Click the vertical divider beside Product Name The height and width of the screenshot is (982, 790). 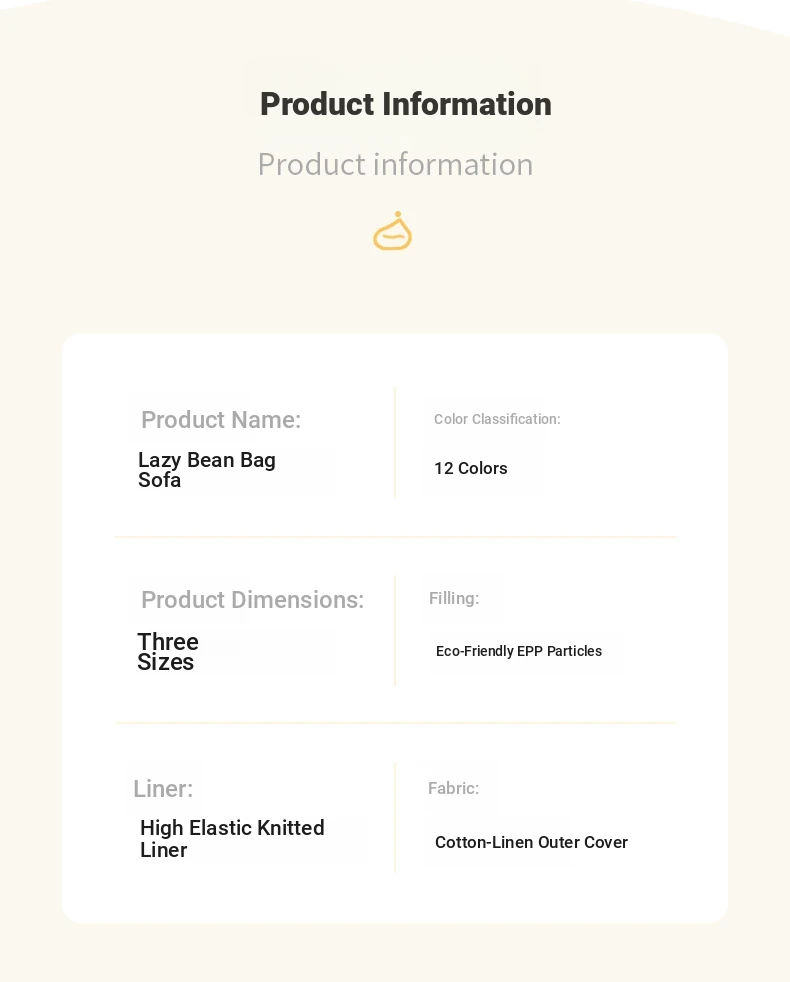pos(395,442)
